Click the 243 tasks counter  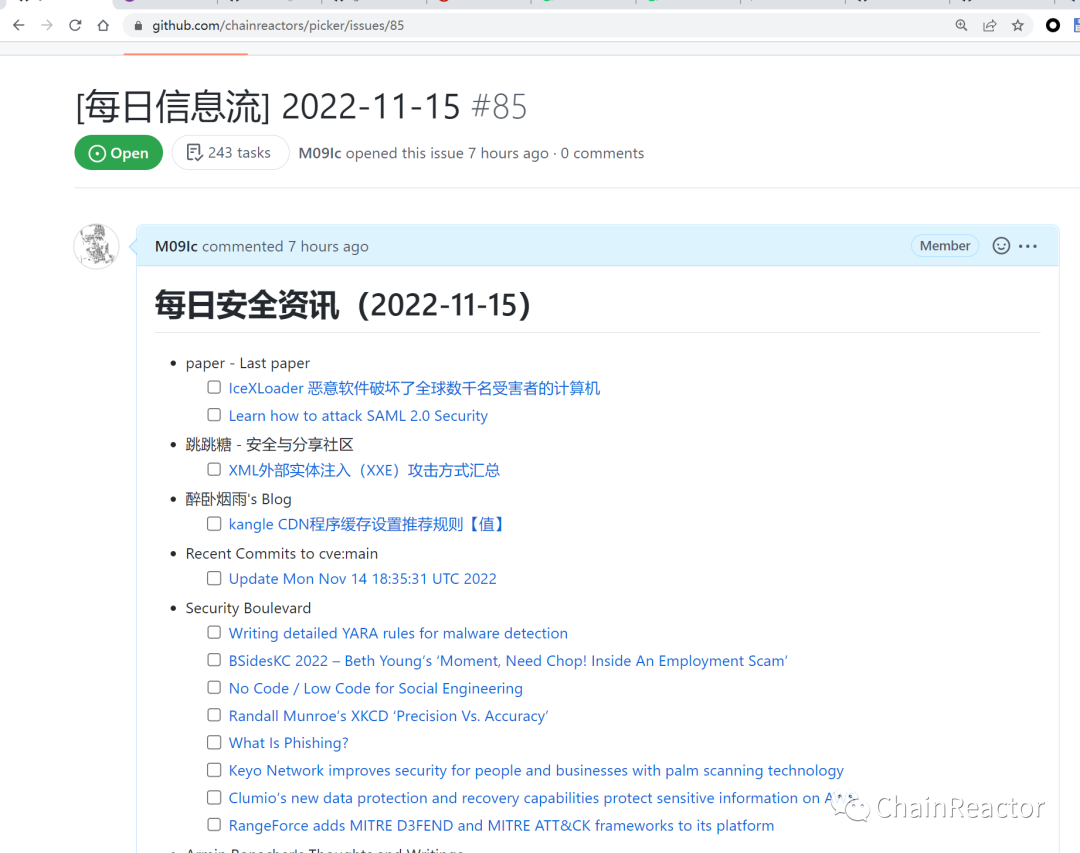(x=230, y=153)
